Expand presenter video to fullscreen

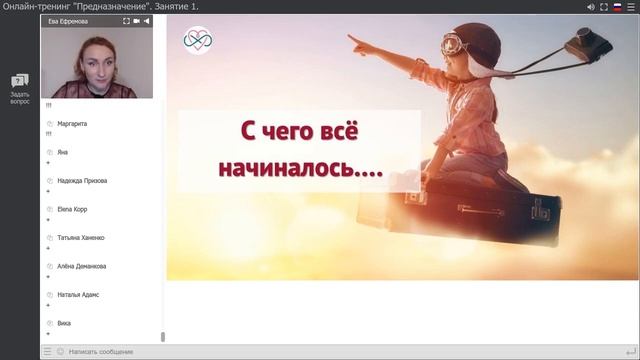(127, 21)
